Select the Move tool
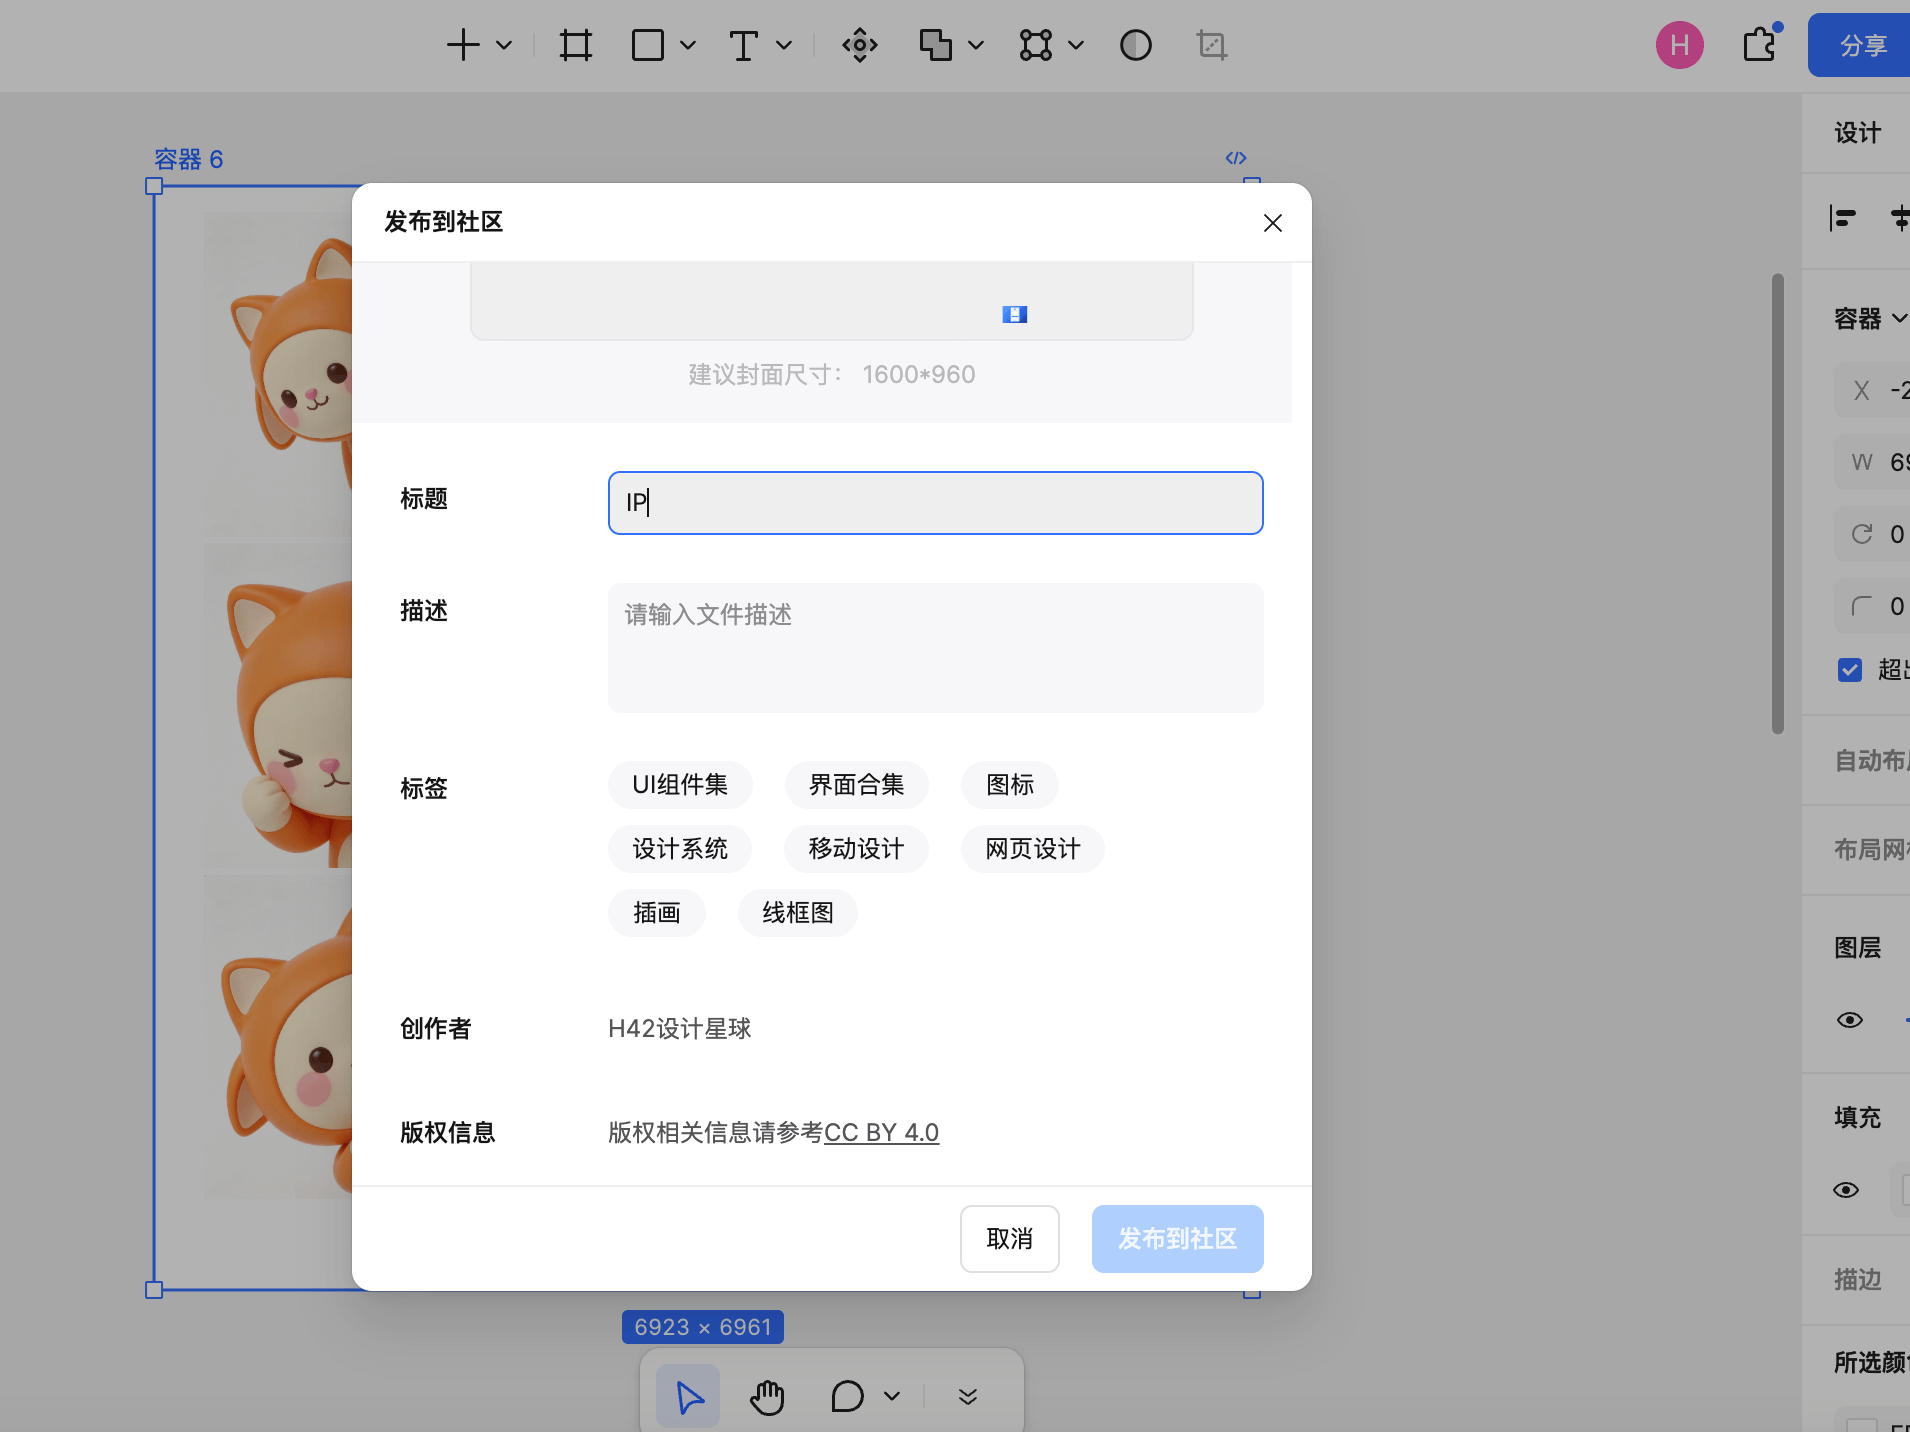1910x1432 pixels. (x=858, y=45)
